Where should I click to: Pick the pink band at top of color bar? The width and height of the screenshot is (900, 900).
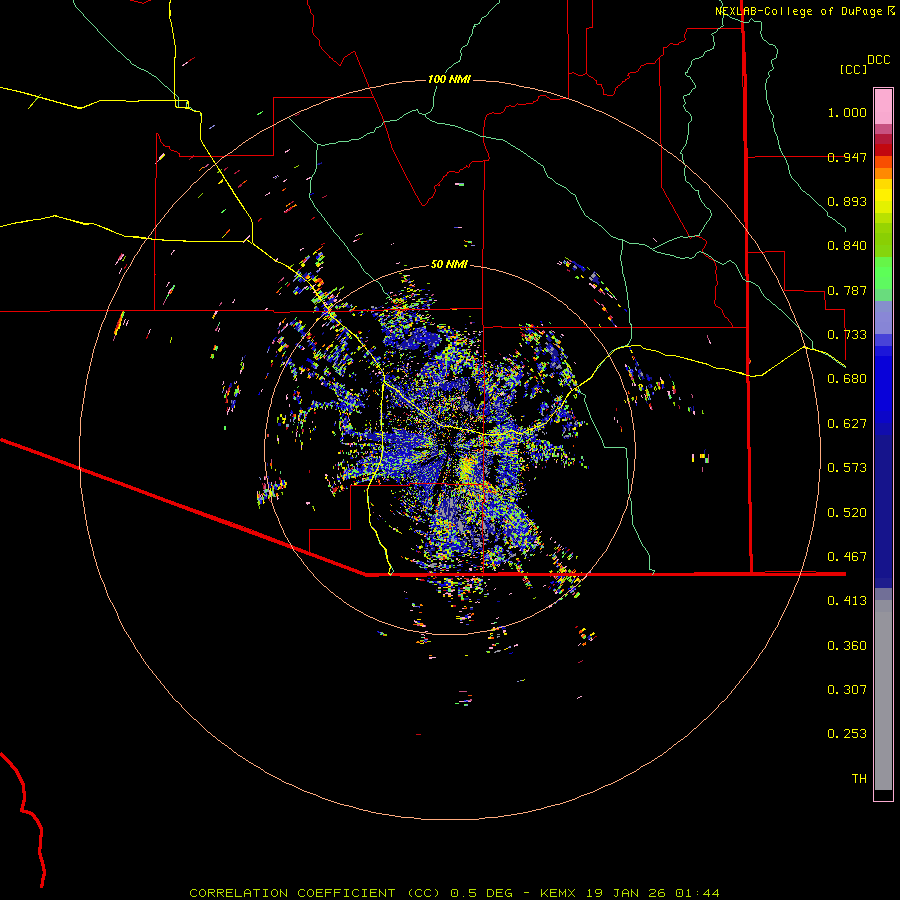point(883,107)
